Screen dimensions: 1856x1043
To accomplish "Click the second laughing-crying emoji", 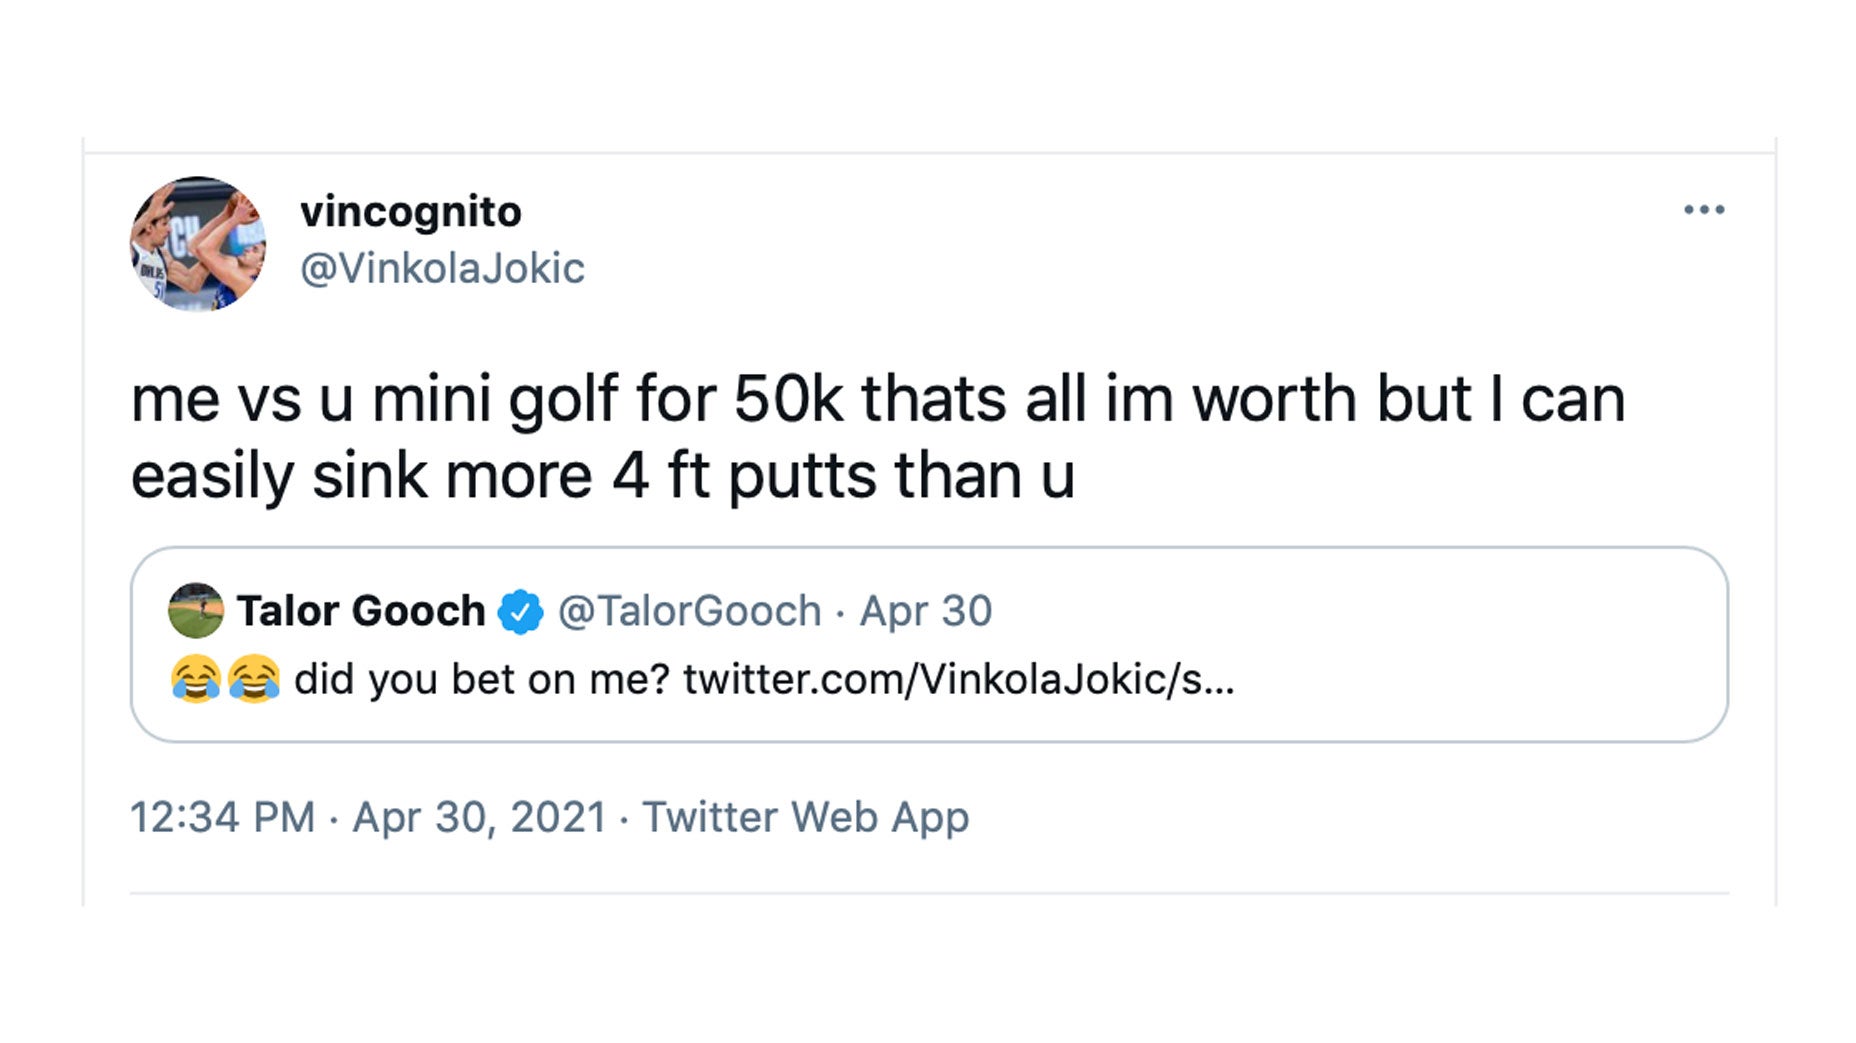I will [x=254, y=680].
